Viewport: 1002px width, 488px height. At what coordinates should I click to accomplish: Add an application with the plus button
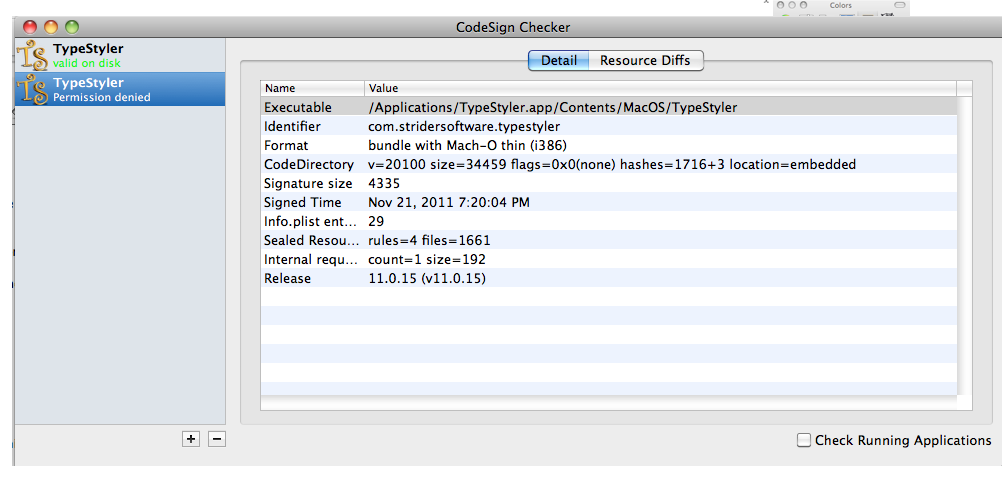190,439
